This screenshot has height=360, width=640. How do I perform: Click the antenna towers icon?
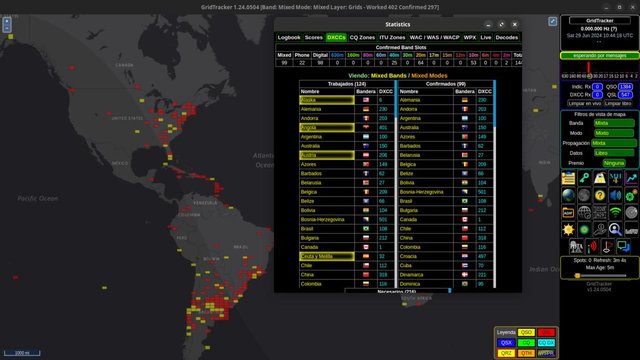coord(576,246)
